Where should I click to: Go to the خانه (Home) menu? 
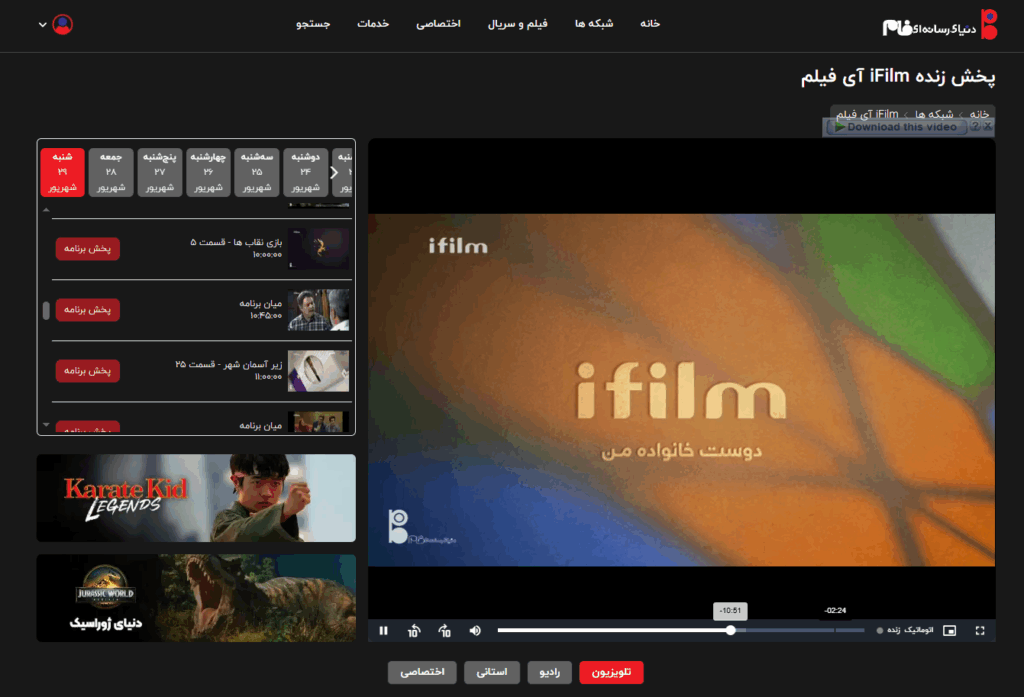pos(650,24)
